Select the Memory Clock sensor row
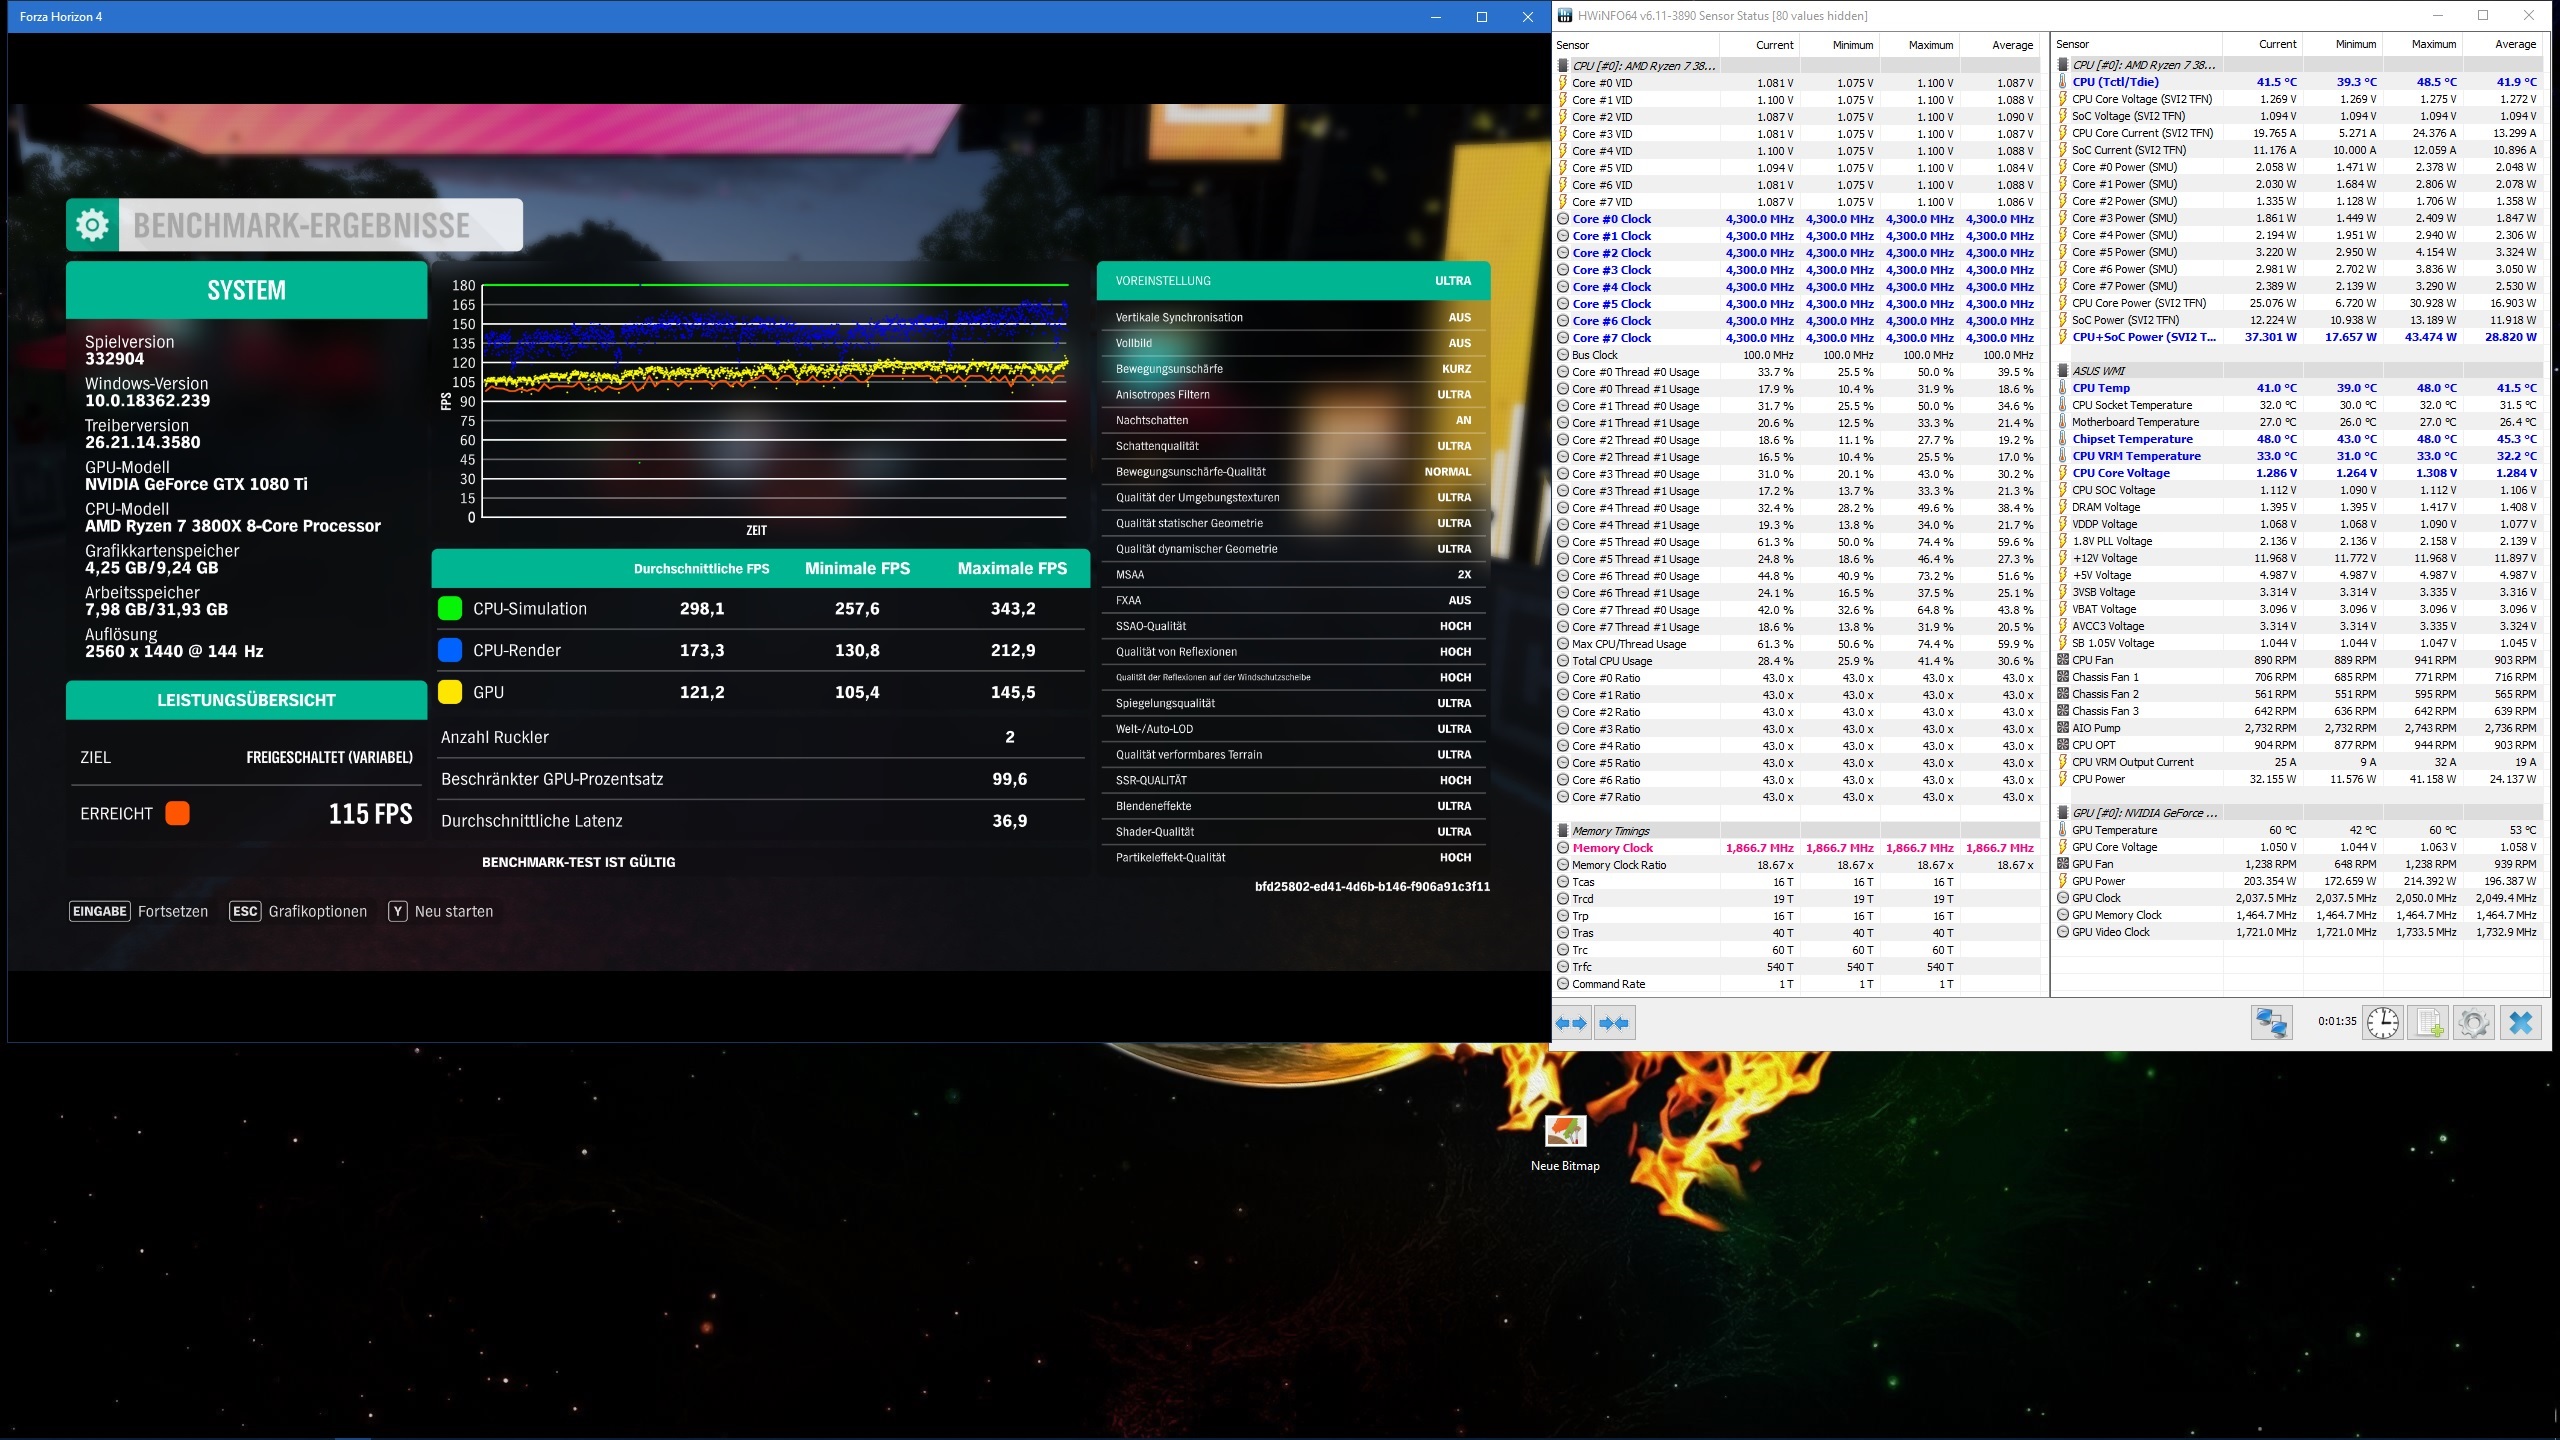Image resolution: width=2560 pixels, height=1440 pixels. (1612, 848)
